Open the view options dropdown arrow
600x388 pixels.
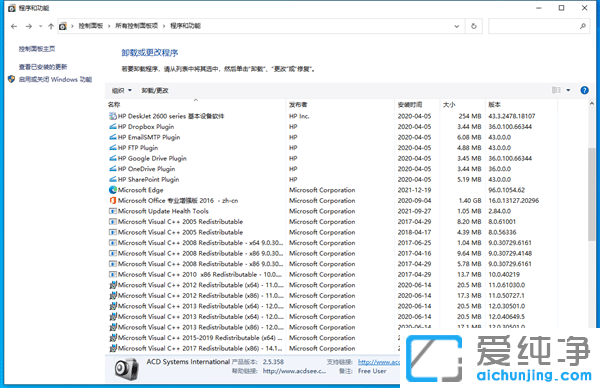pyautogui.click(x=568, y=90)
